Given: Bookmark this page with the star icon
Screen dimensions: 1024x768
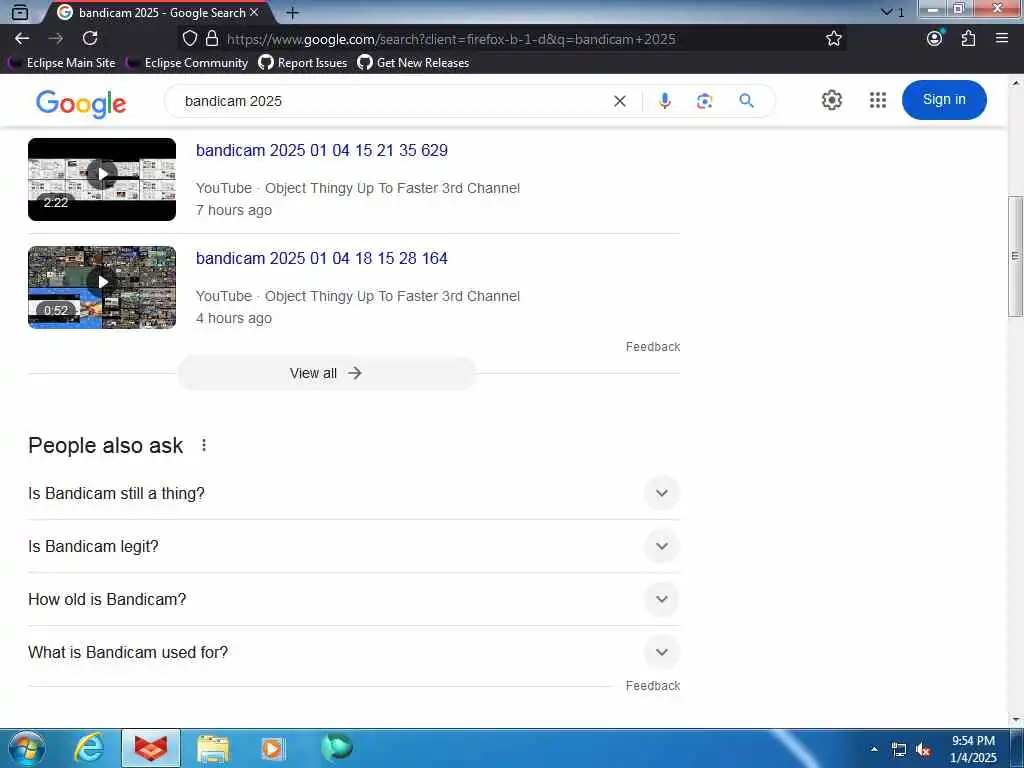Looking at the screenshot, I should coord(833,39).
